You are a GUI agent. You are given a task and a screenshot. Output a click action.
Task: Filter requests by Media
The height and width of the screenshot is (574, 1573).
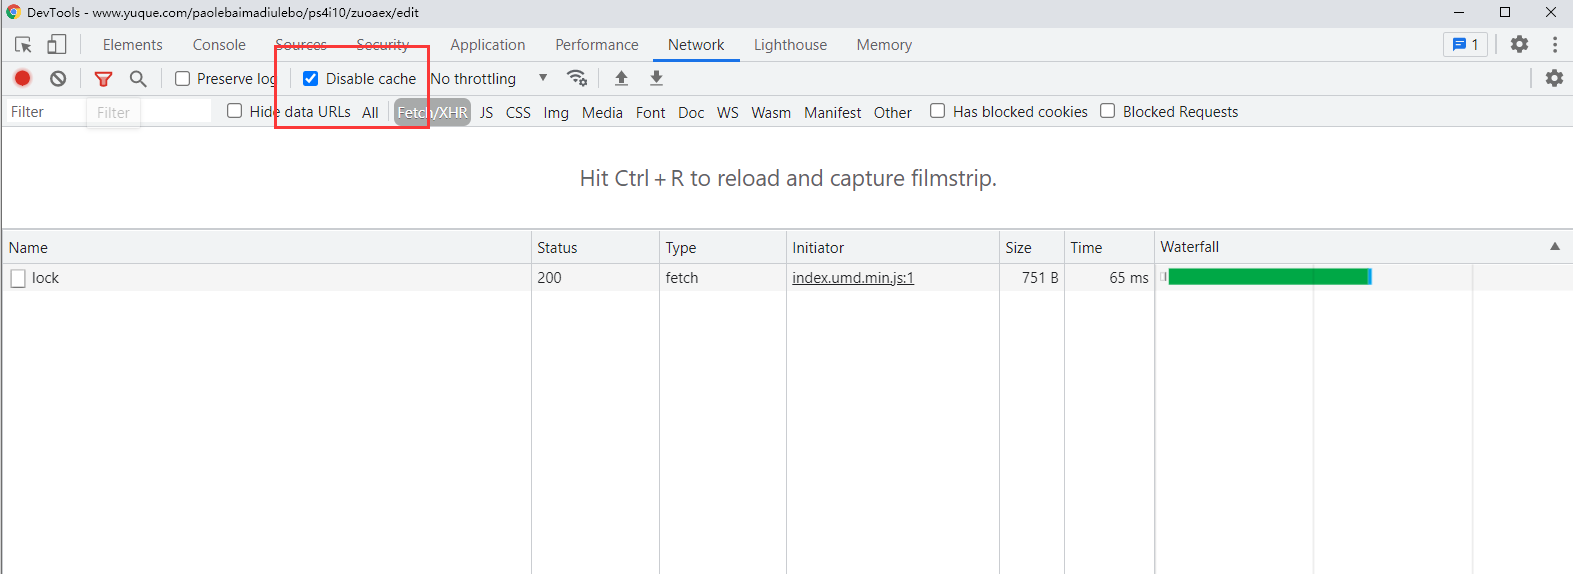click(x=602, y=112)
